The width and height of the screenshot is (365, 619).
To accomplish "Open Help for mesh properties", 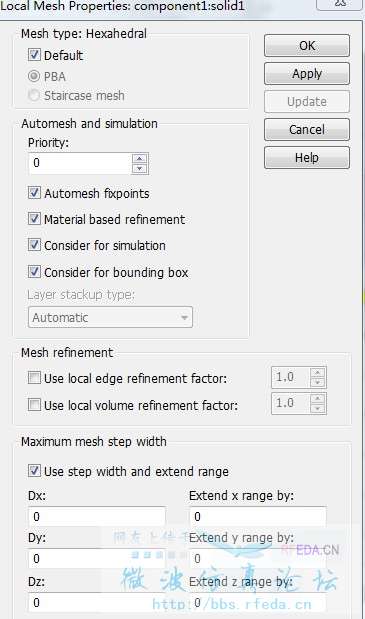I will [x=307, y=158].
